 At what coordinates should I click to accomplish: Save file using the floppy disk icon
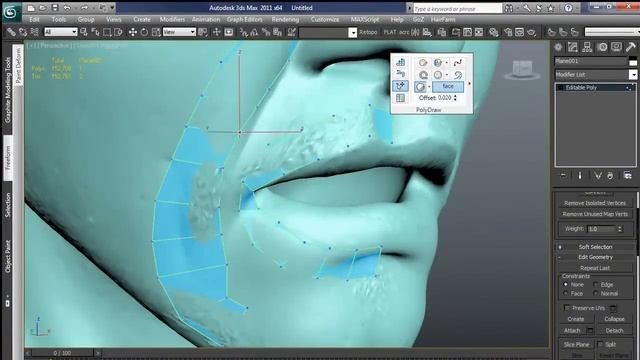coord(55,8)
